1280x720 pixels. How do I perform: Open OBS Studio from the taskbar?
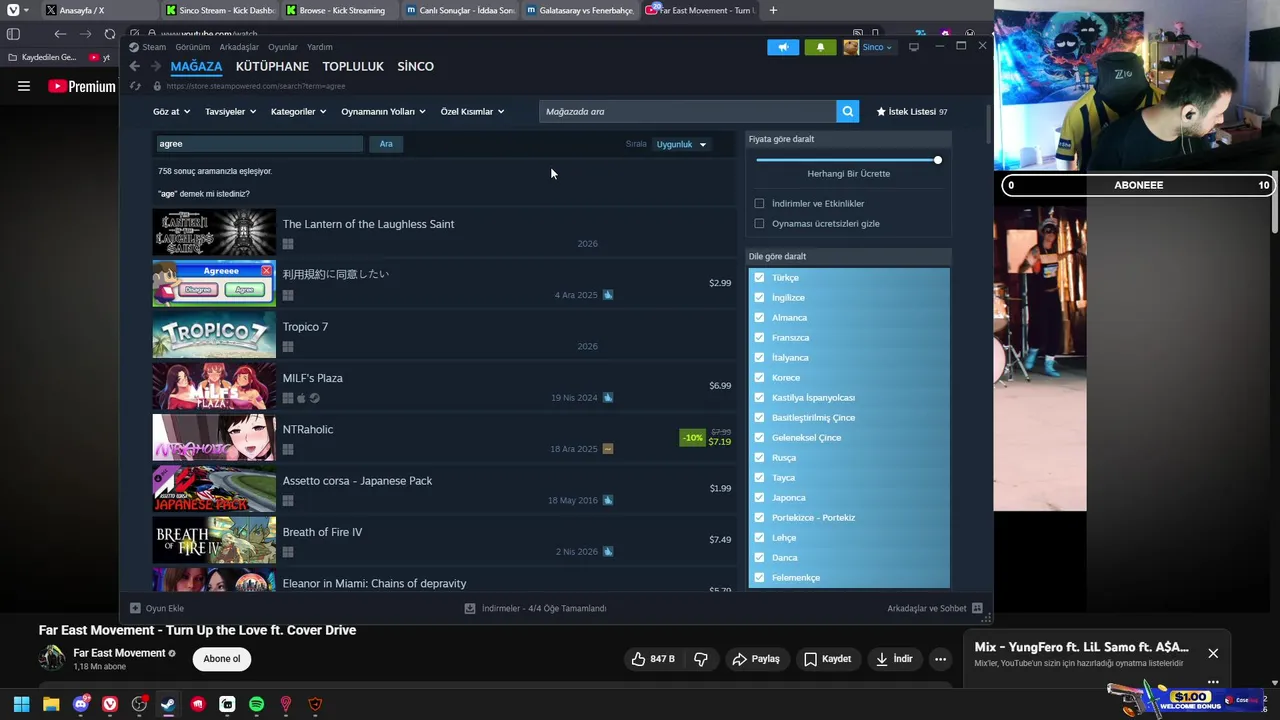(139, 704)
